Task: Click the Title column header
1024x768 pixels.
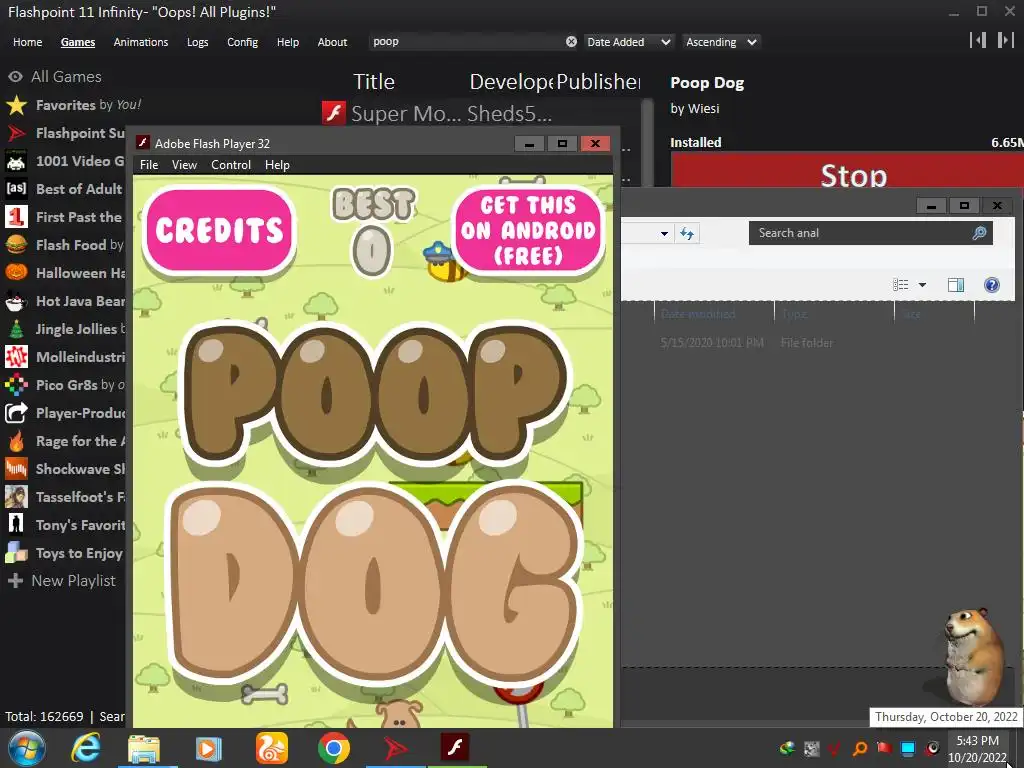Action: point(374,82)
